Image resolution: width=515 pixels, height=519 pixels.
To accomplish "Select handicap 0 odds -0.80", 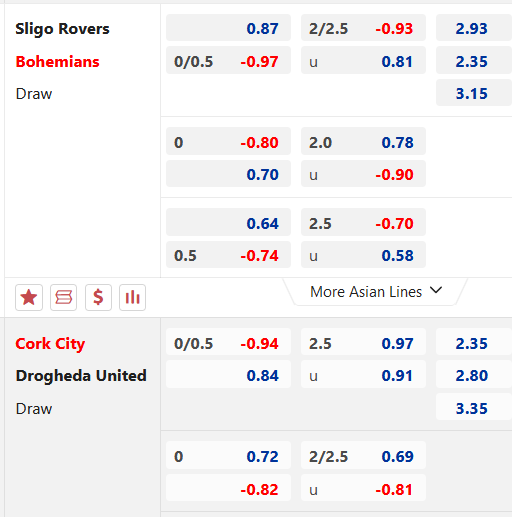I will point(228,141).
